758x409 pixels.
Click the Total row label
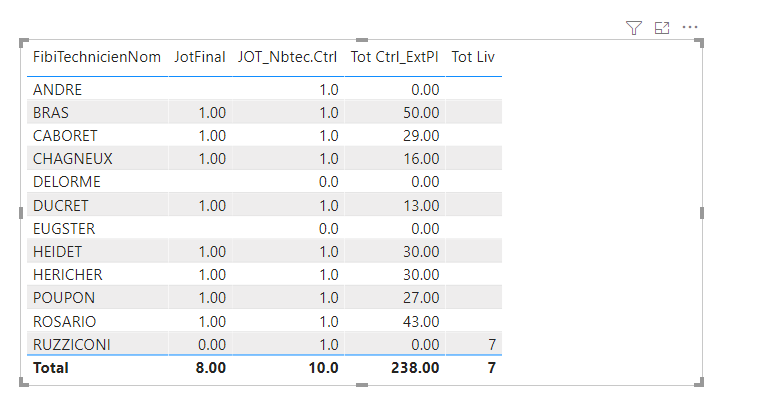(51, 368)
